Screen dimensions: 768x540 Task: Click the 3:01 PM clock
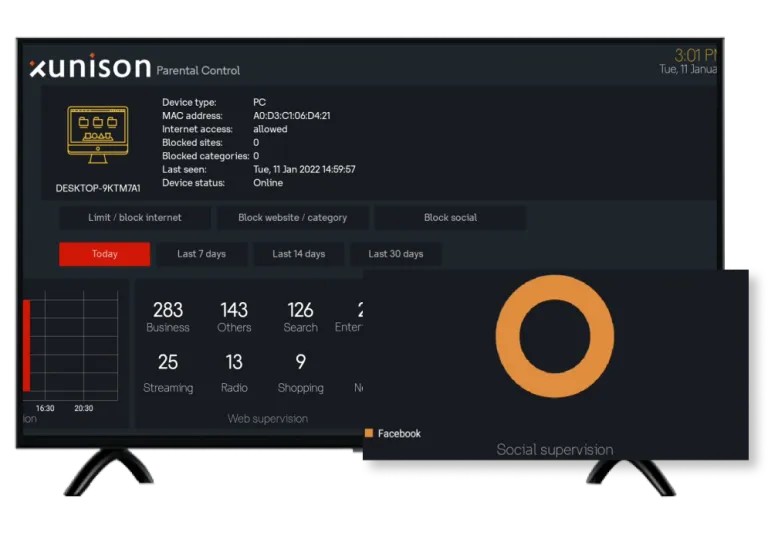pos(696,55)
